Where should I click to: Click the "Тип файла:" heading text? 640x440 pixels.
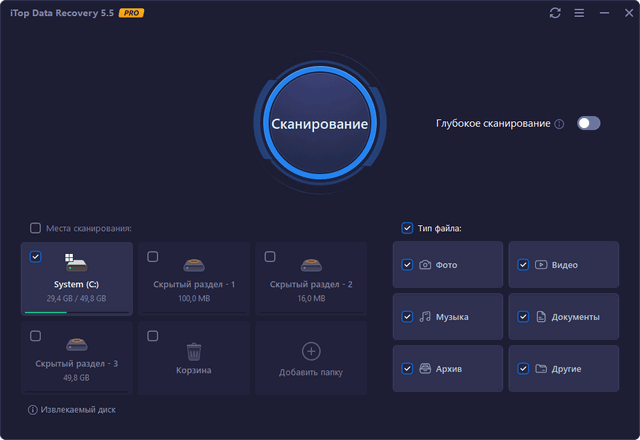pos(440,228)
